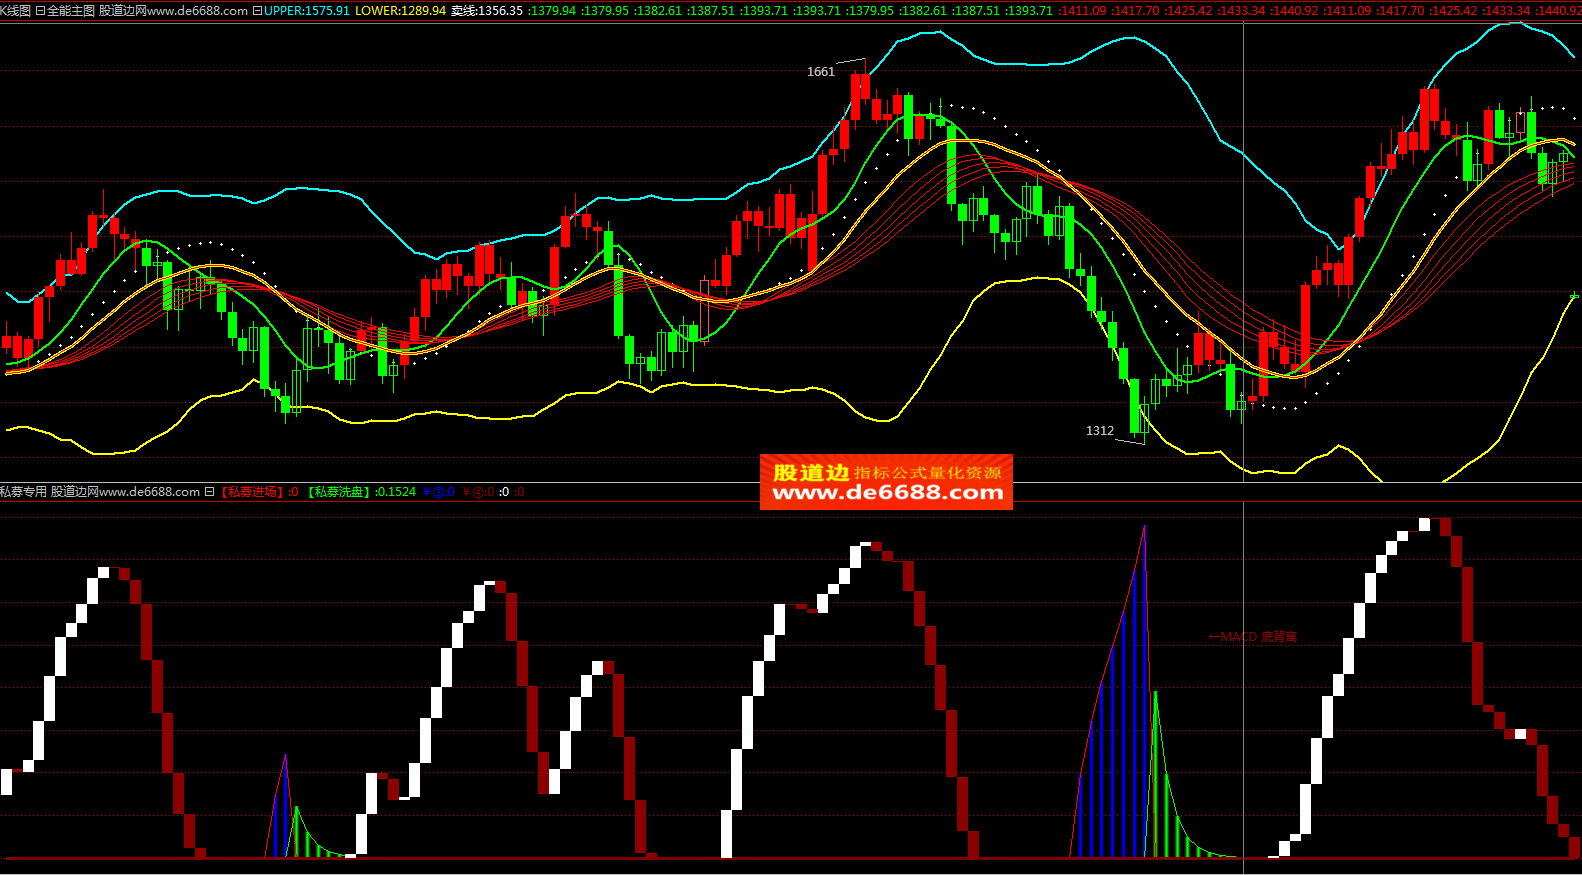Click the K线图 label in header
This screenshot has height=875, width=1582.
[15, 11]
